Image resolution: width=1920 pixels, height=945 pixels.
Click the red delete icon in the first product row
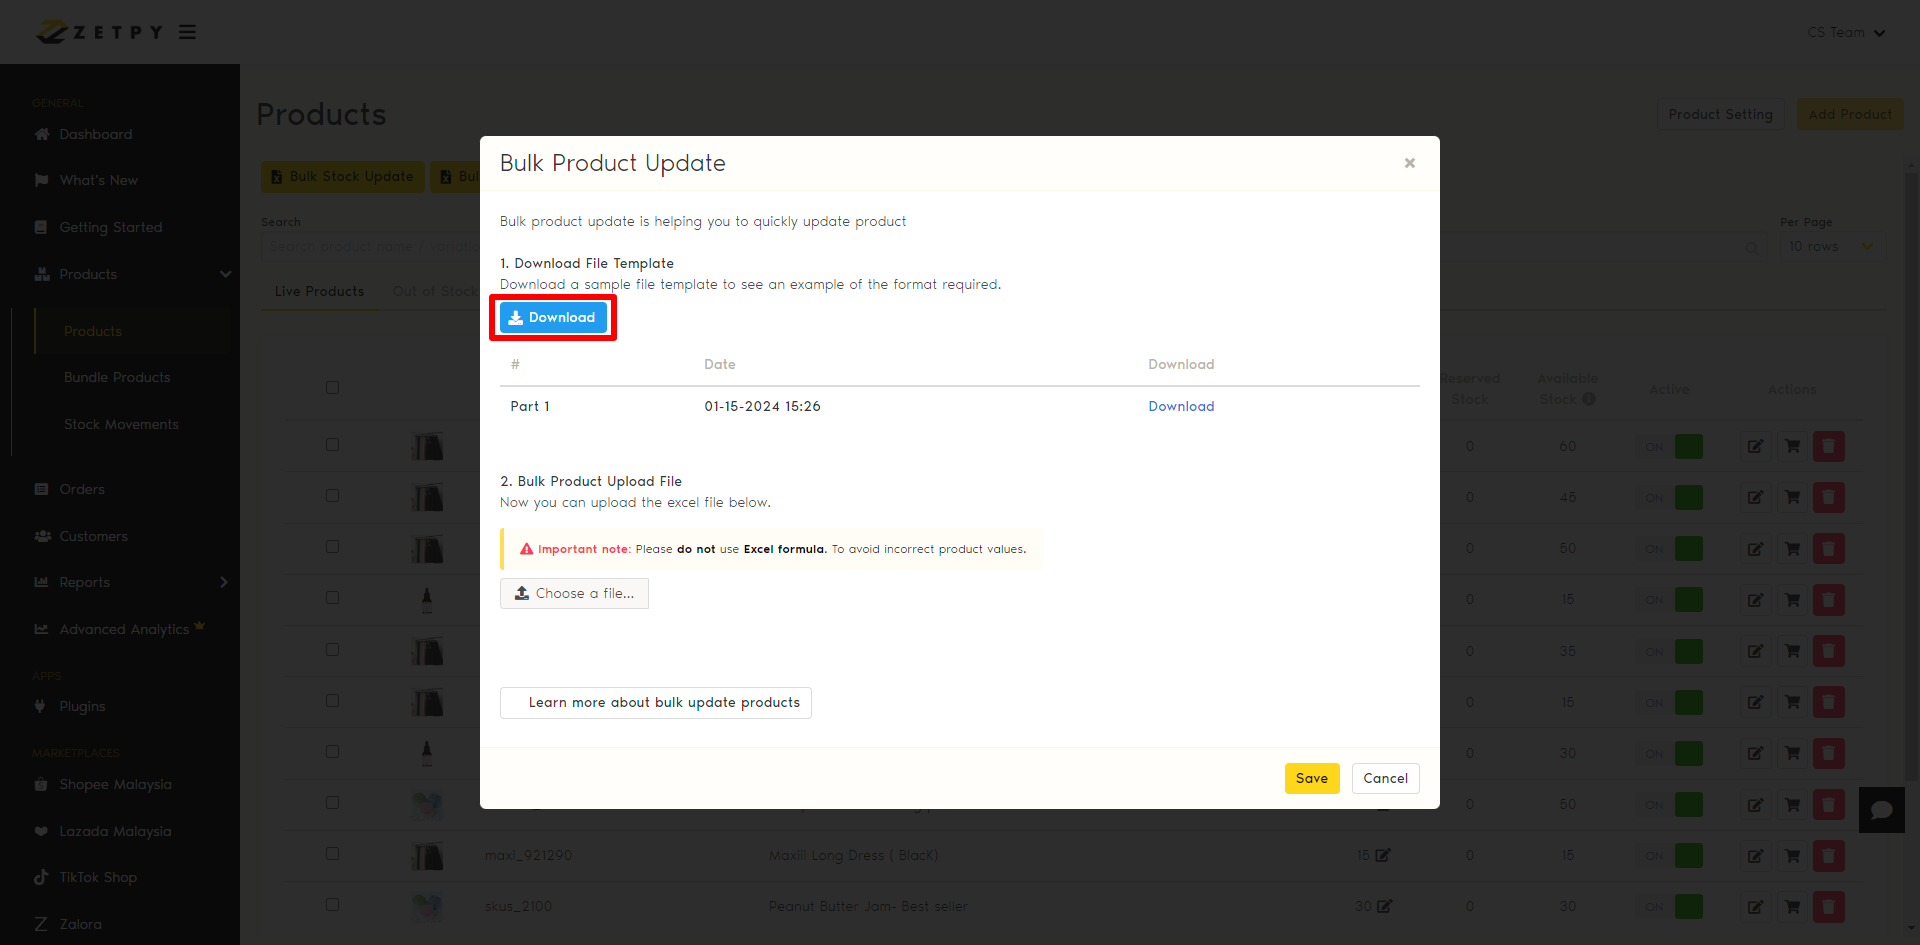[x=1828, y=446]
